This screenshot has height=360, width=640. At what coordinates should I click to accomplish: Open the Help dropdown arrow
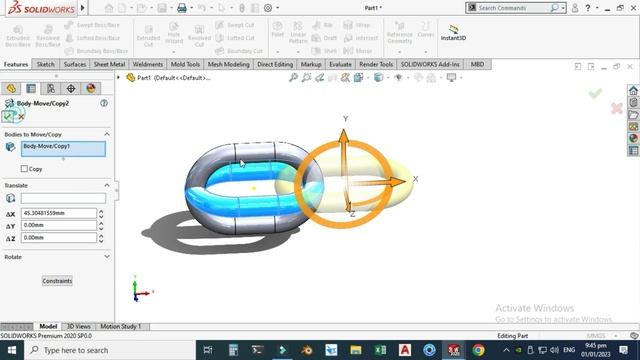597,8
